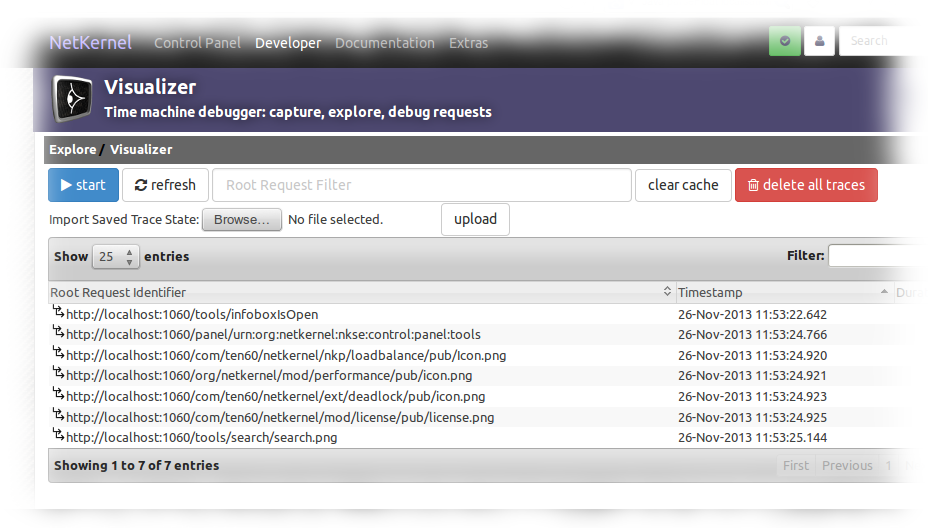The image size is (928, 528).
Task: Click the Timestamp column header
Action: tap(784, 292)
